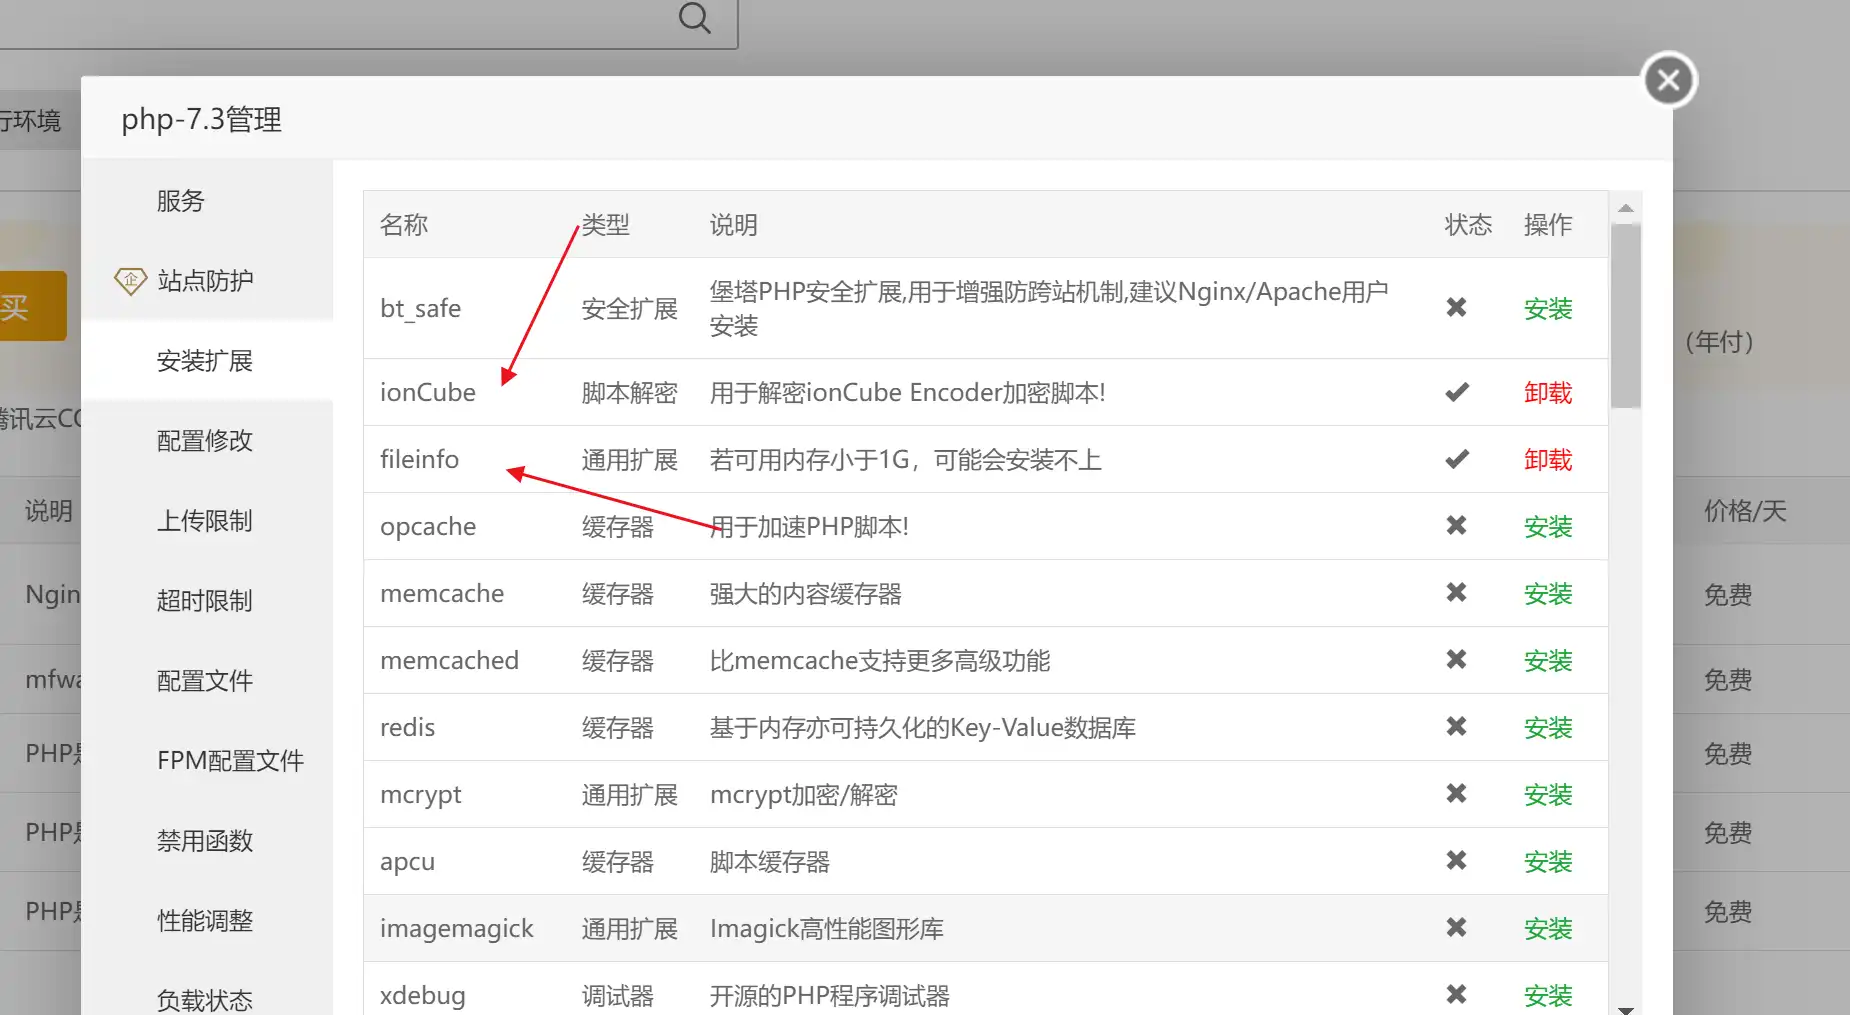The height and width of the screenshot is (1015, 1850).
Task: Click the fileinfo extension name
Action: pos(419,459)
